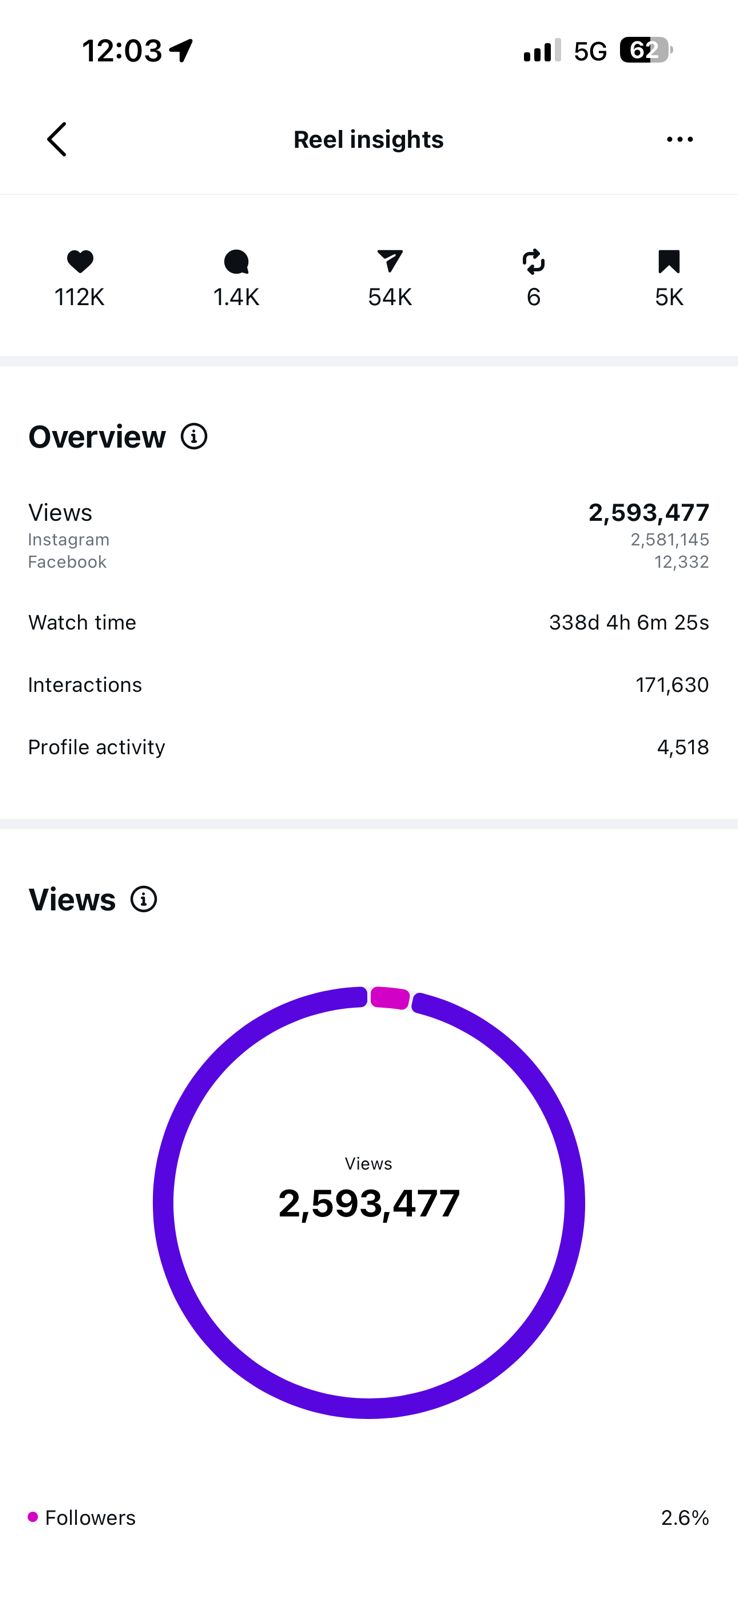Tap the location arrow beside the clock

click(181, 50)
